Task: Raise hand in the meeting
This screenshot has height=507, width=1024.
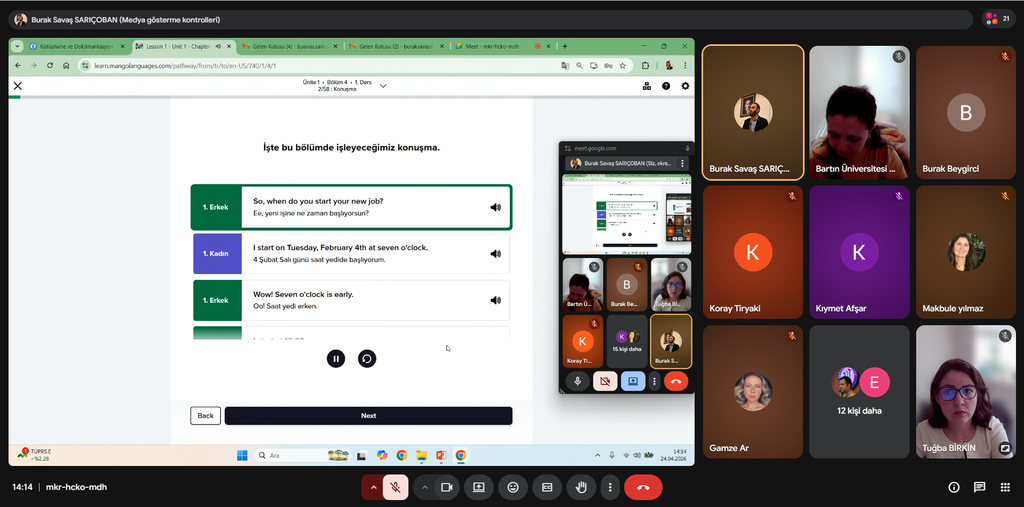Action: pos(580,487)
